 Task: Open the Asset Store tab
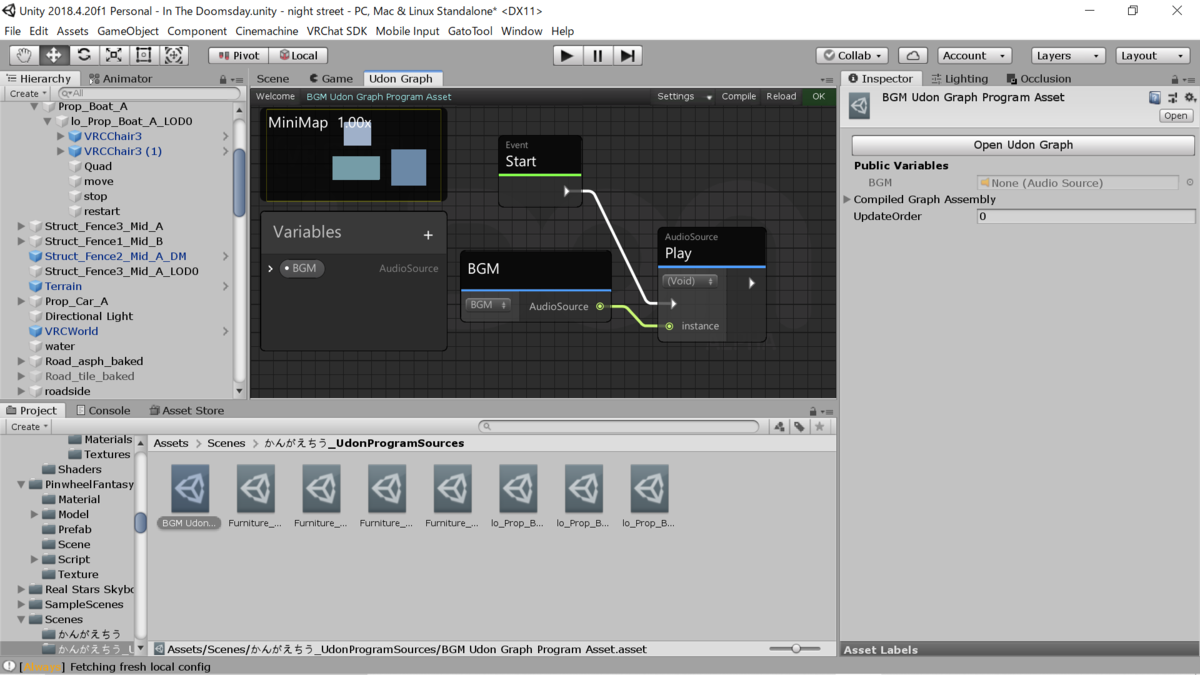(x=187, y=410)
